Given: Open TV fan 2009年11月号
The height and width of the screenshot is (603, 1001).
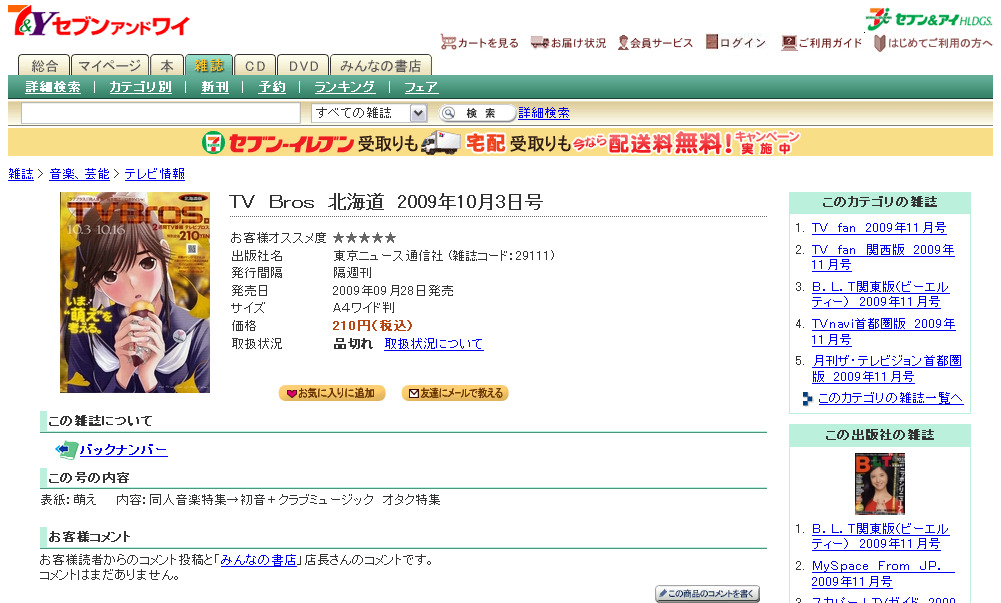Looking at the screenshot, I should tap(879, 228).
